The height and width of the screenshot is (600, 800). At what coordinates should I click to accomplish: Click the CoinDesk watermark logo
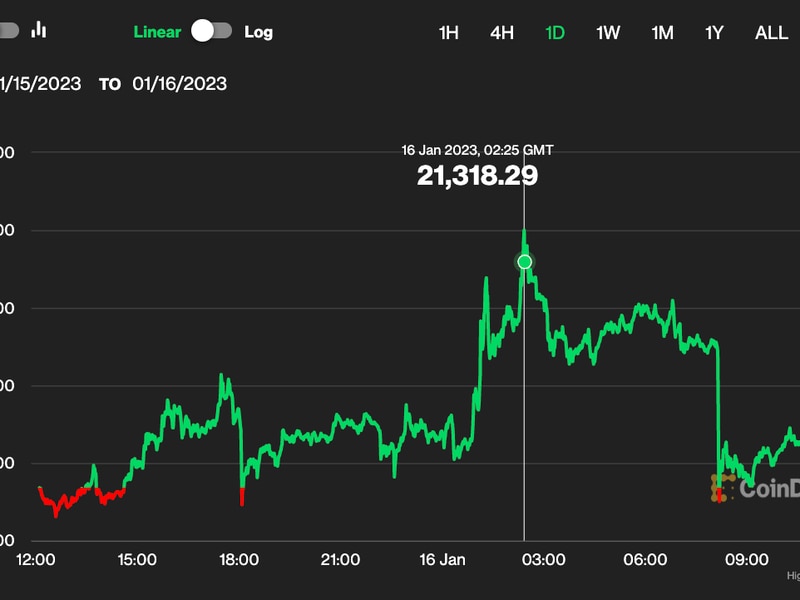(756, 488)
